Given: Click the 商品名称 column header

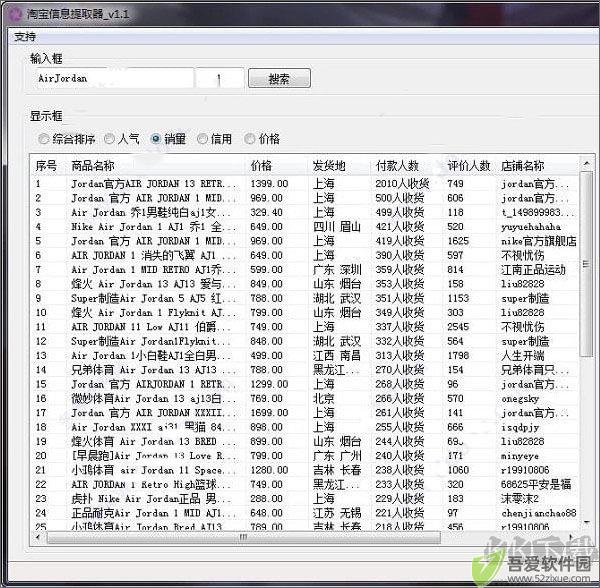Looking at the screenshot, I should tap(157, 166).
